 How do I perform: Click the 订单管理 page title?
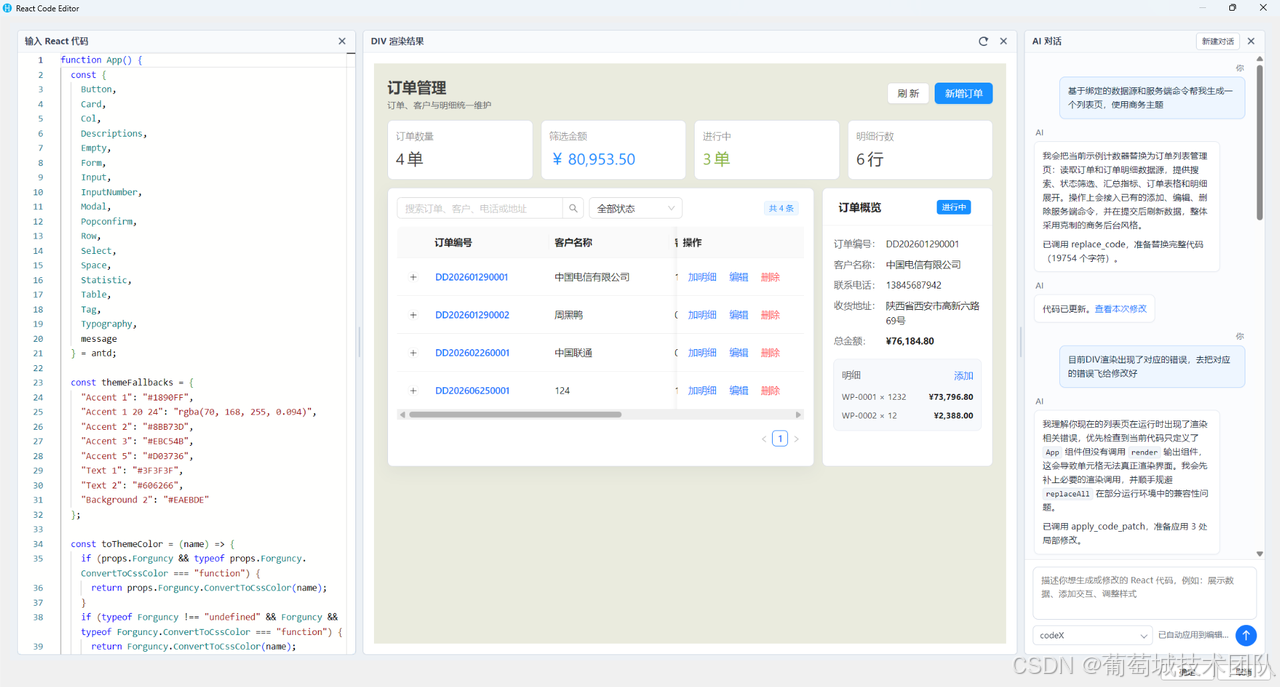point(417,88)
